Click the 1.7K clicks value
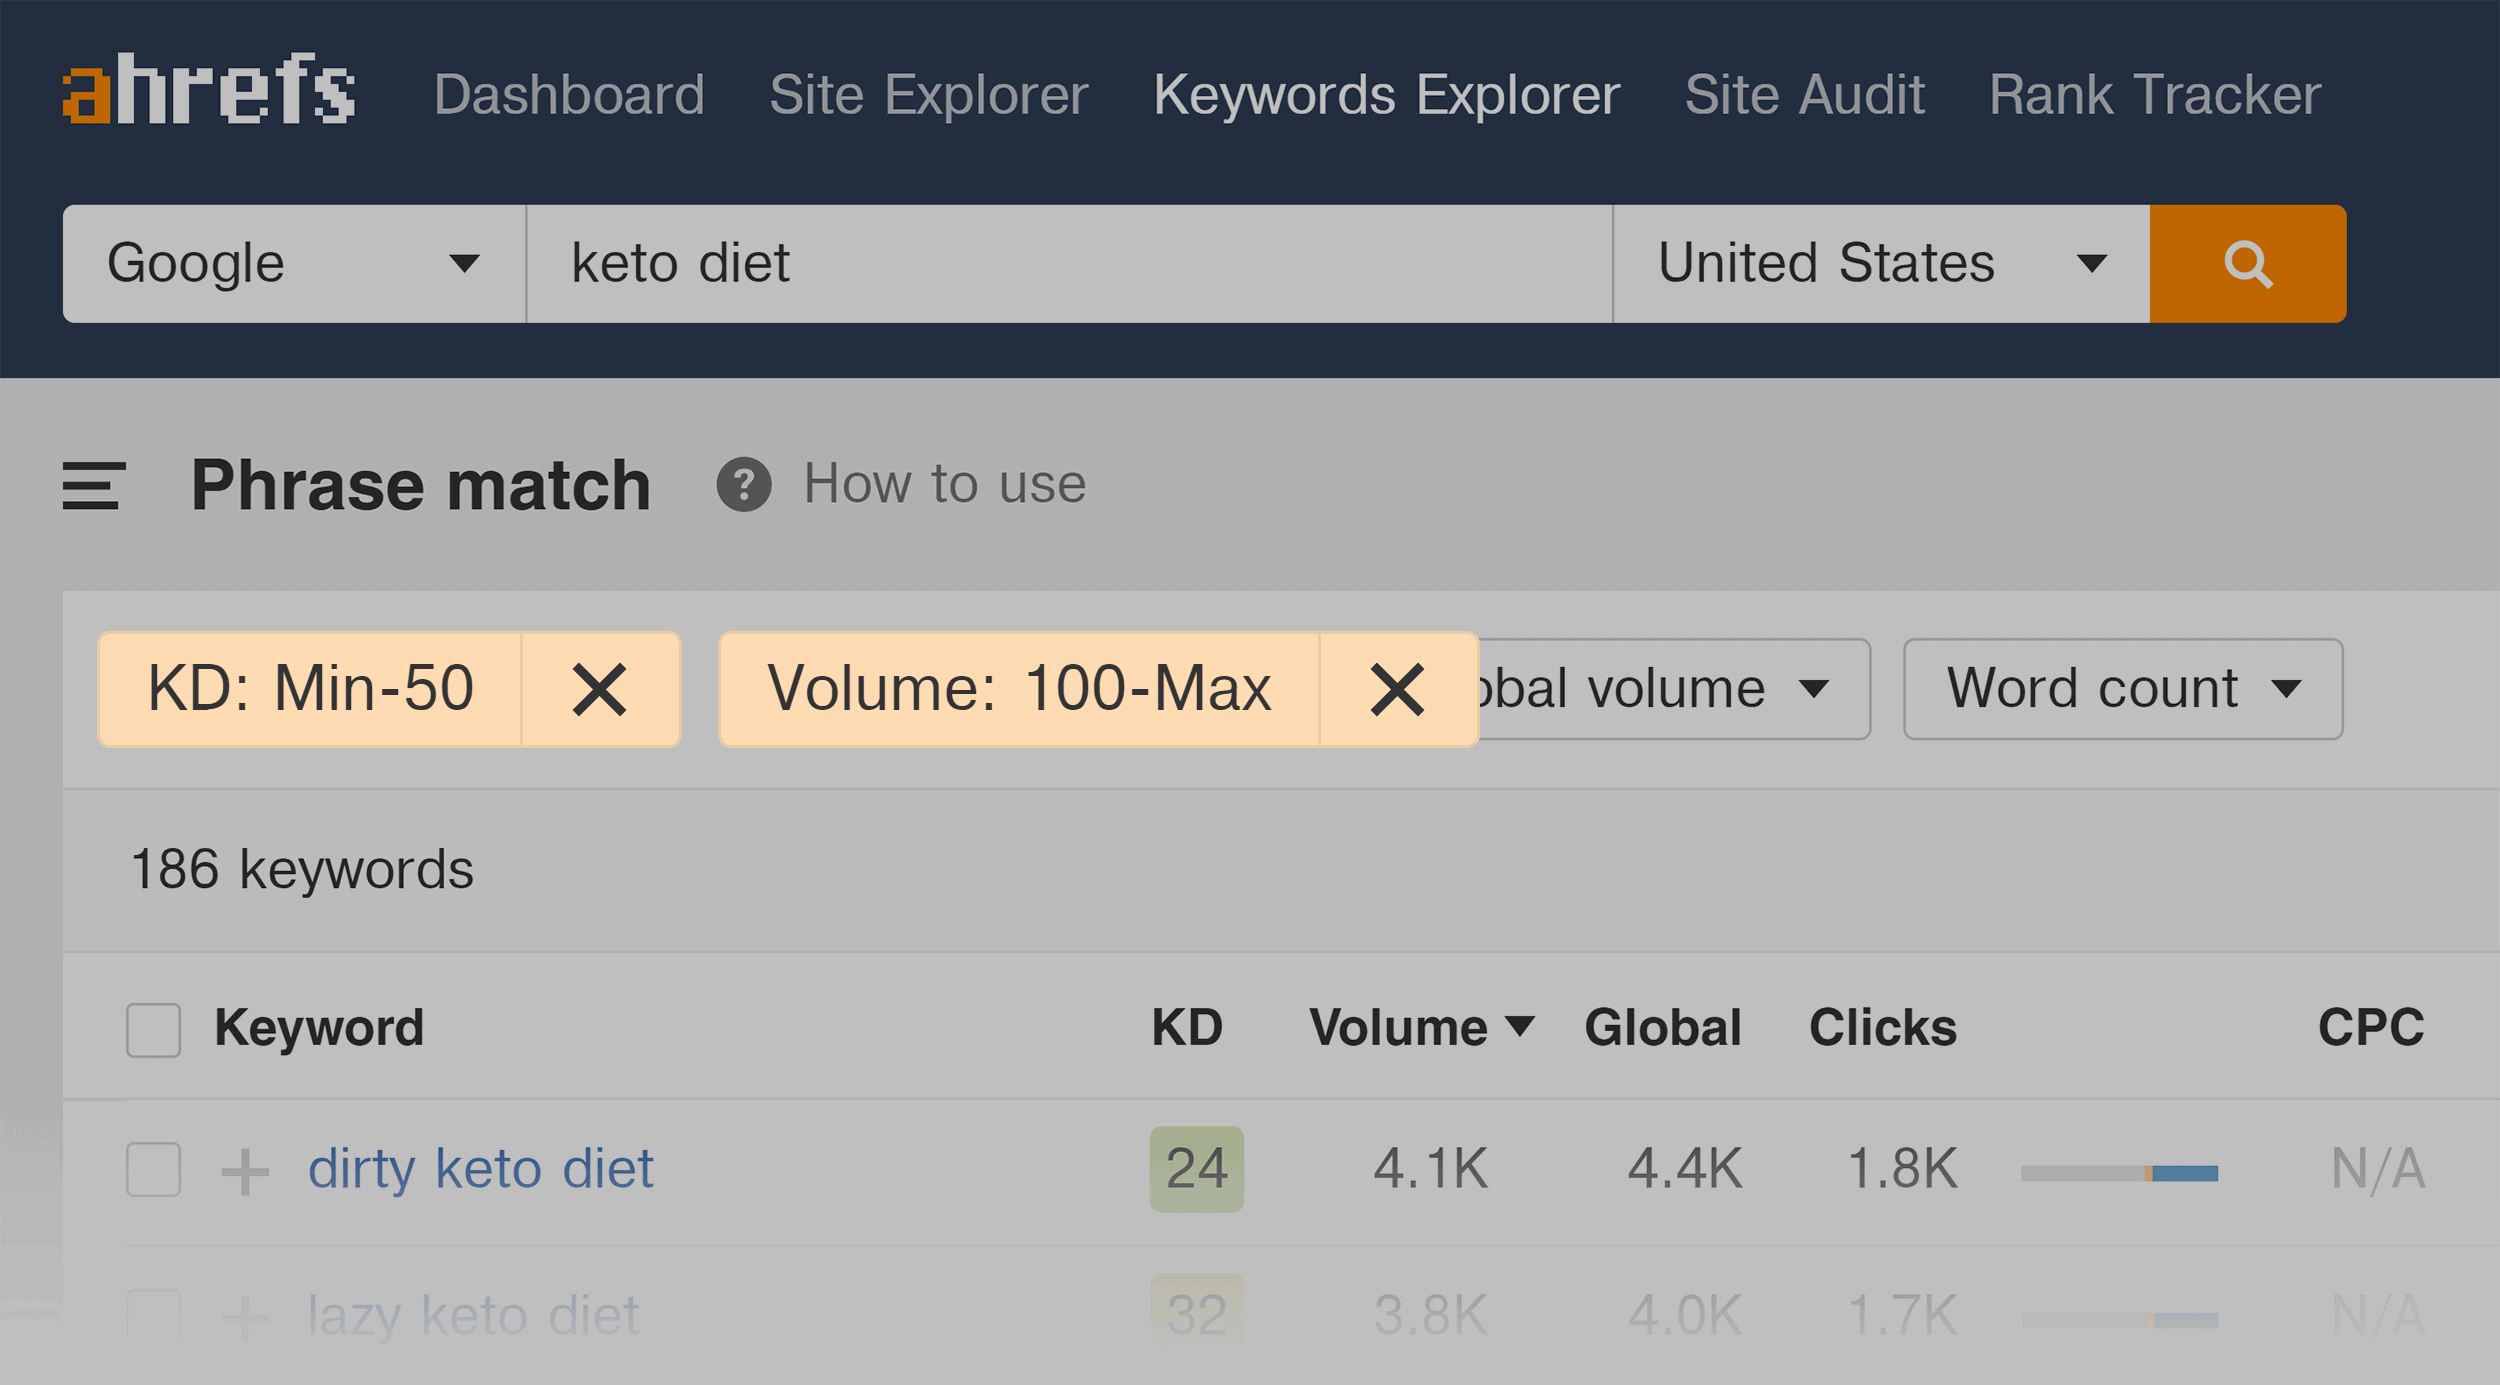Viewport: 2500px width, 1385px height. pyautogui.click(x=1902, y=1316)
